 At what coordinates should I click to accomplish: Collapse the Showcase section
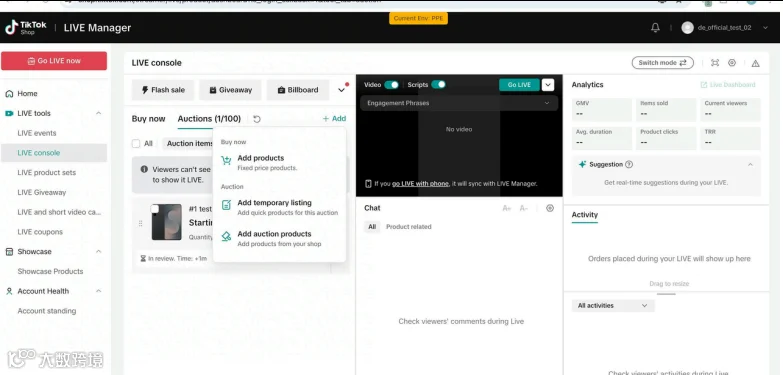click(x=98, y=252)
